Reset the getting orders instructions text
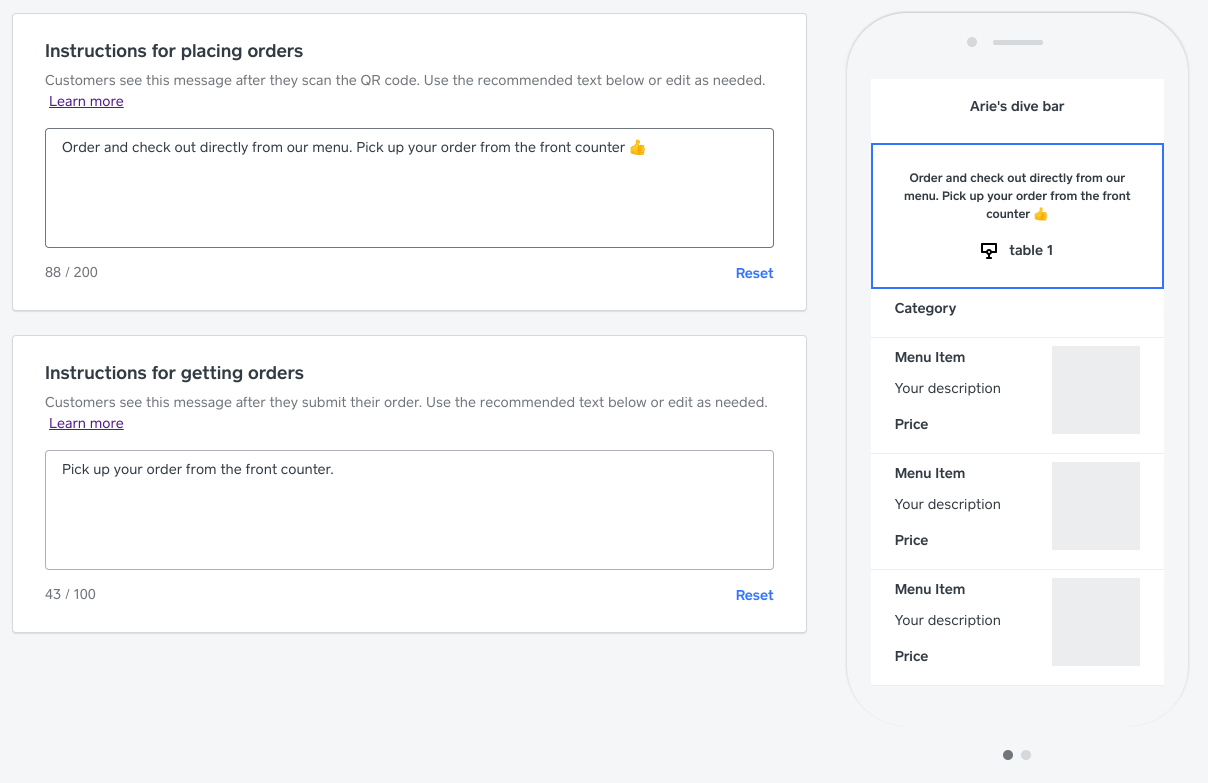 tap(754, 595)
